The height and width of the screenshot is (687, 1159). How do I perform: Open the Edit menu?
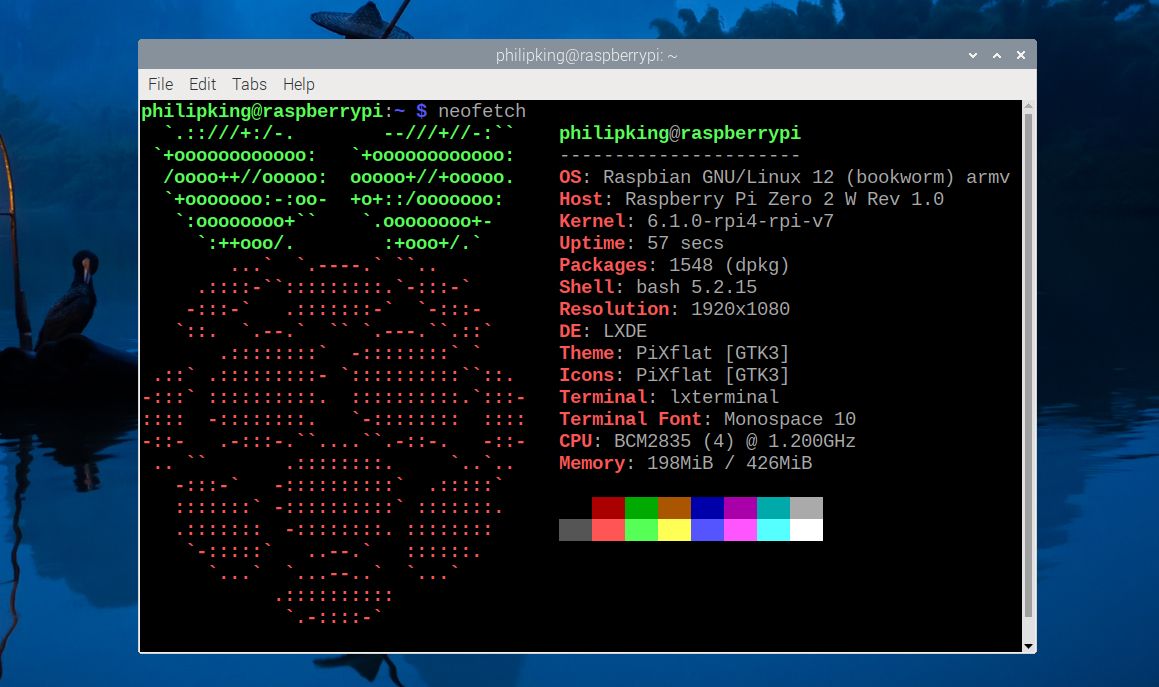pos(202,84)
